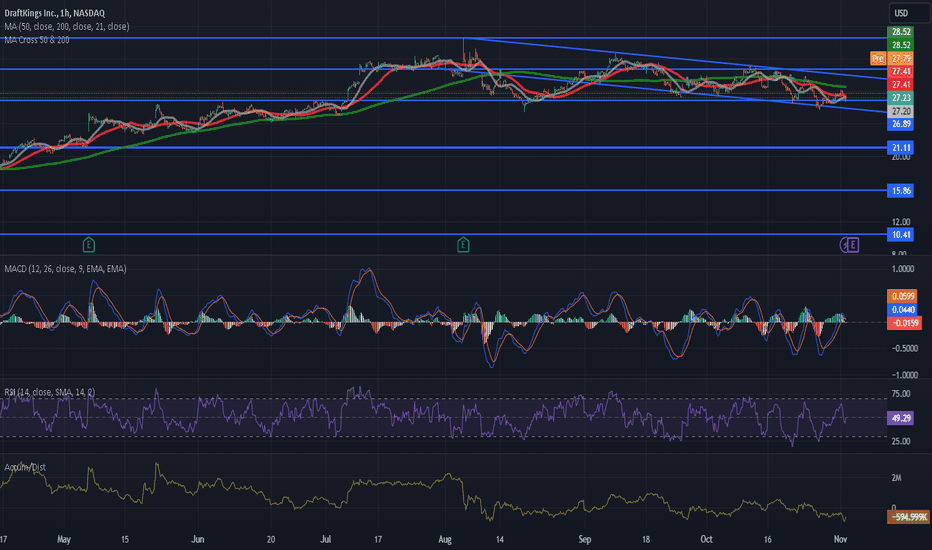This screenshot has width=932, height=550.
Task: Click the blue 0.0440 MACD signal label
Action: 903,310
